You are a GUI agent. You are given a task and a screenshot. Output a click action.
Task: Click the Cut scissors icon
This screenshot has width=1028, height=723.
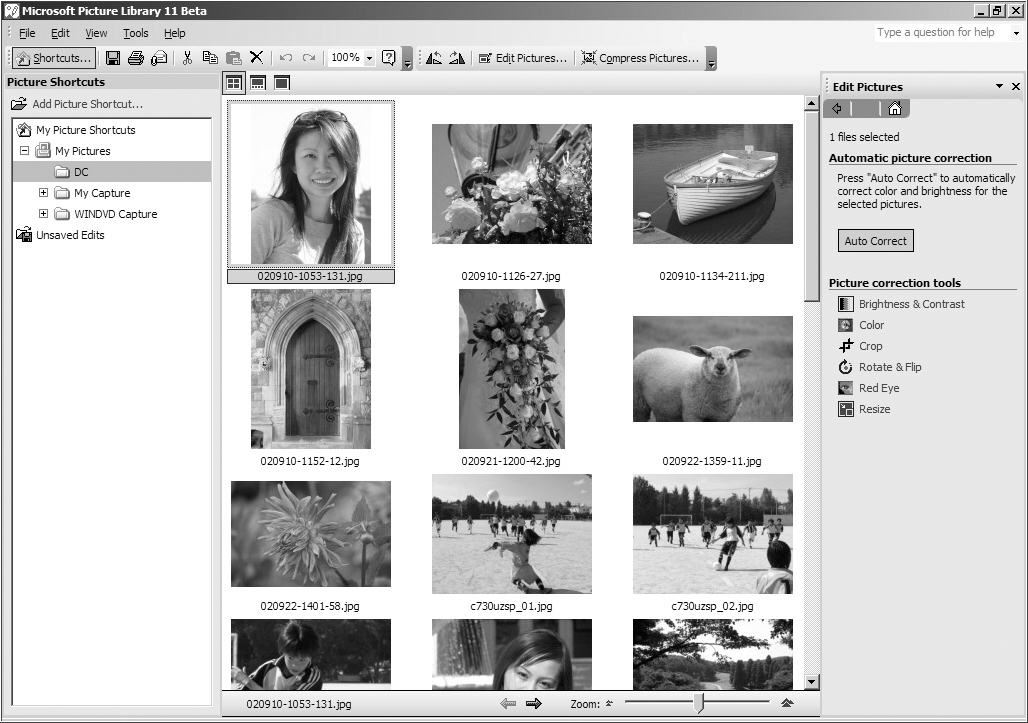187,58
